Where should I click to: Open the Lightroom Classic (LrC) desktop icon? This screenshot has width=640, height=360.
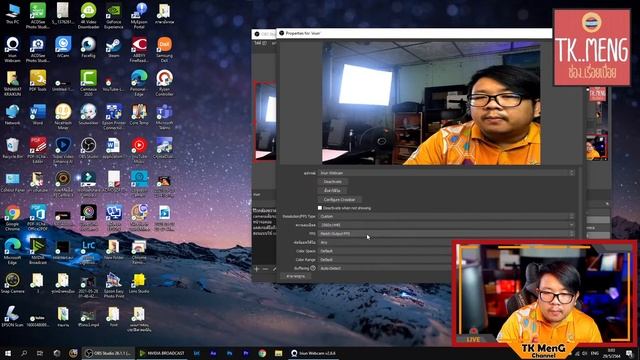tap(88, 251)
